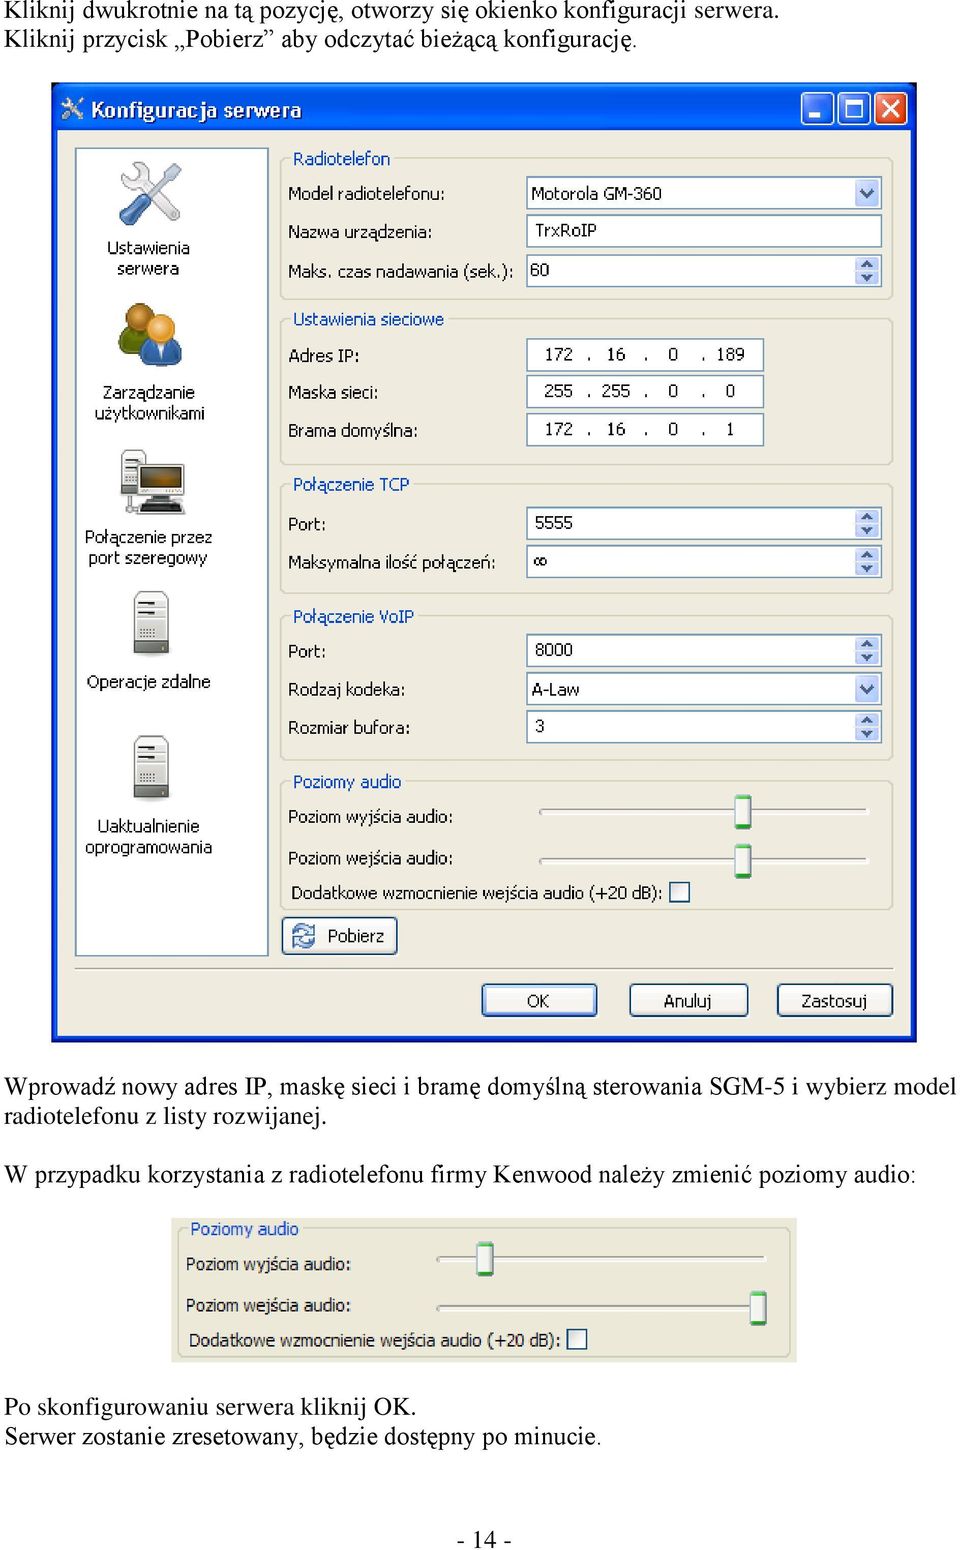
Task: Click the Maksymalna ilość połączeń value field
Action: 691,561
